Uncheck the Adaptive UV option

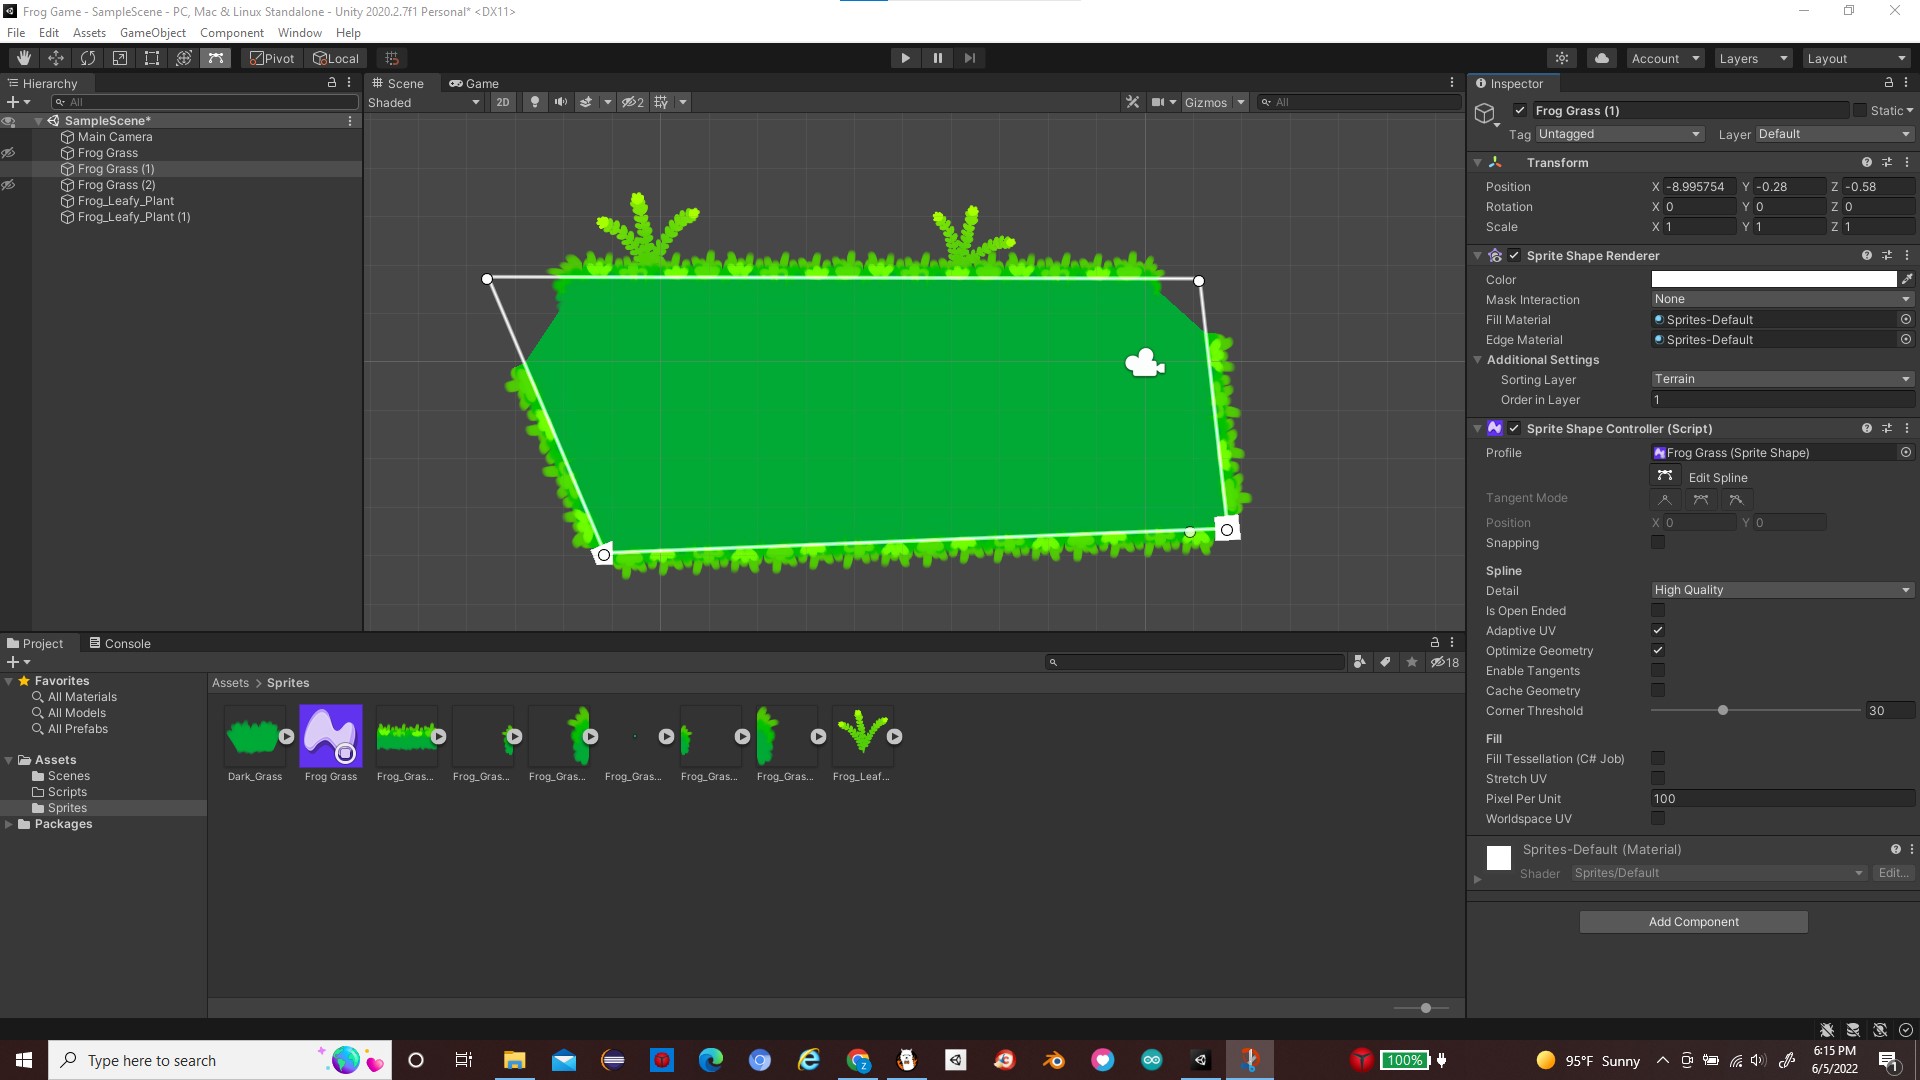(1658, 630)
